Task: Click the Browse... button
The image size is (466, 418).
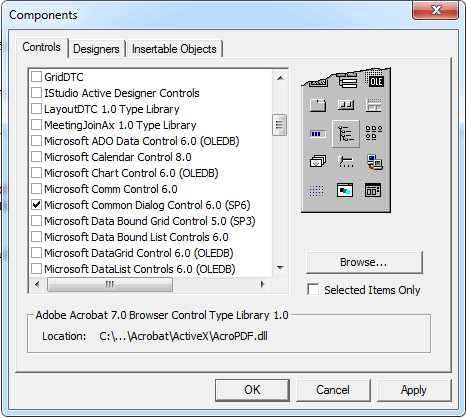Action: tap(364, 262)
